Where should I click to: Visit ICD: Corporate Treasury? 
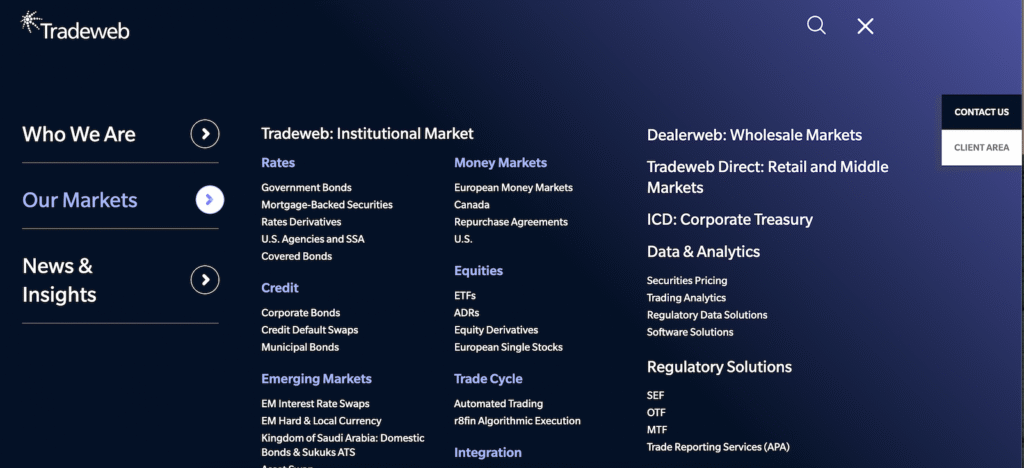pyautogui.click(x=729, y=219)
